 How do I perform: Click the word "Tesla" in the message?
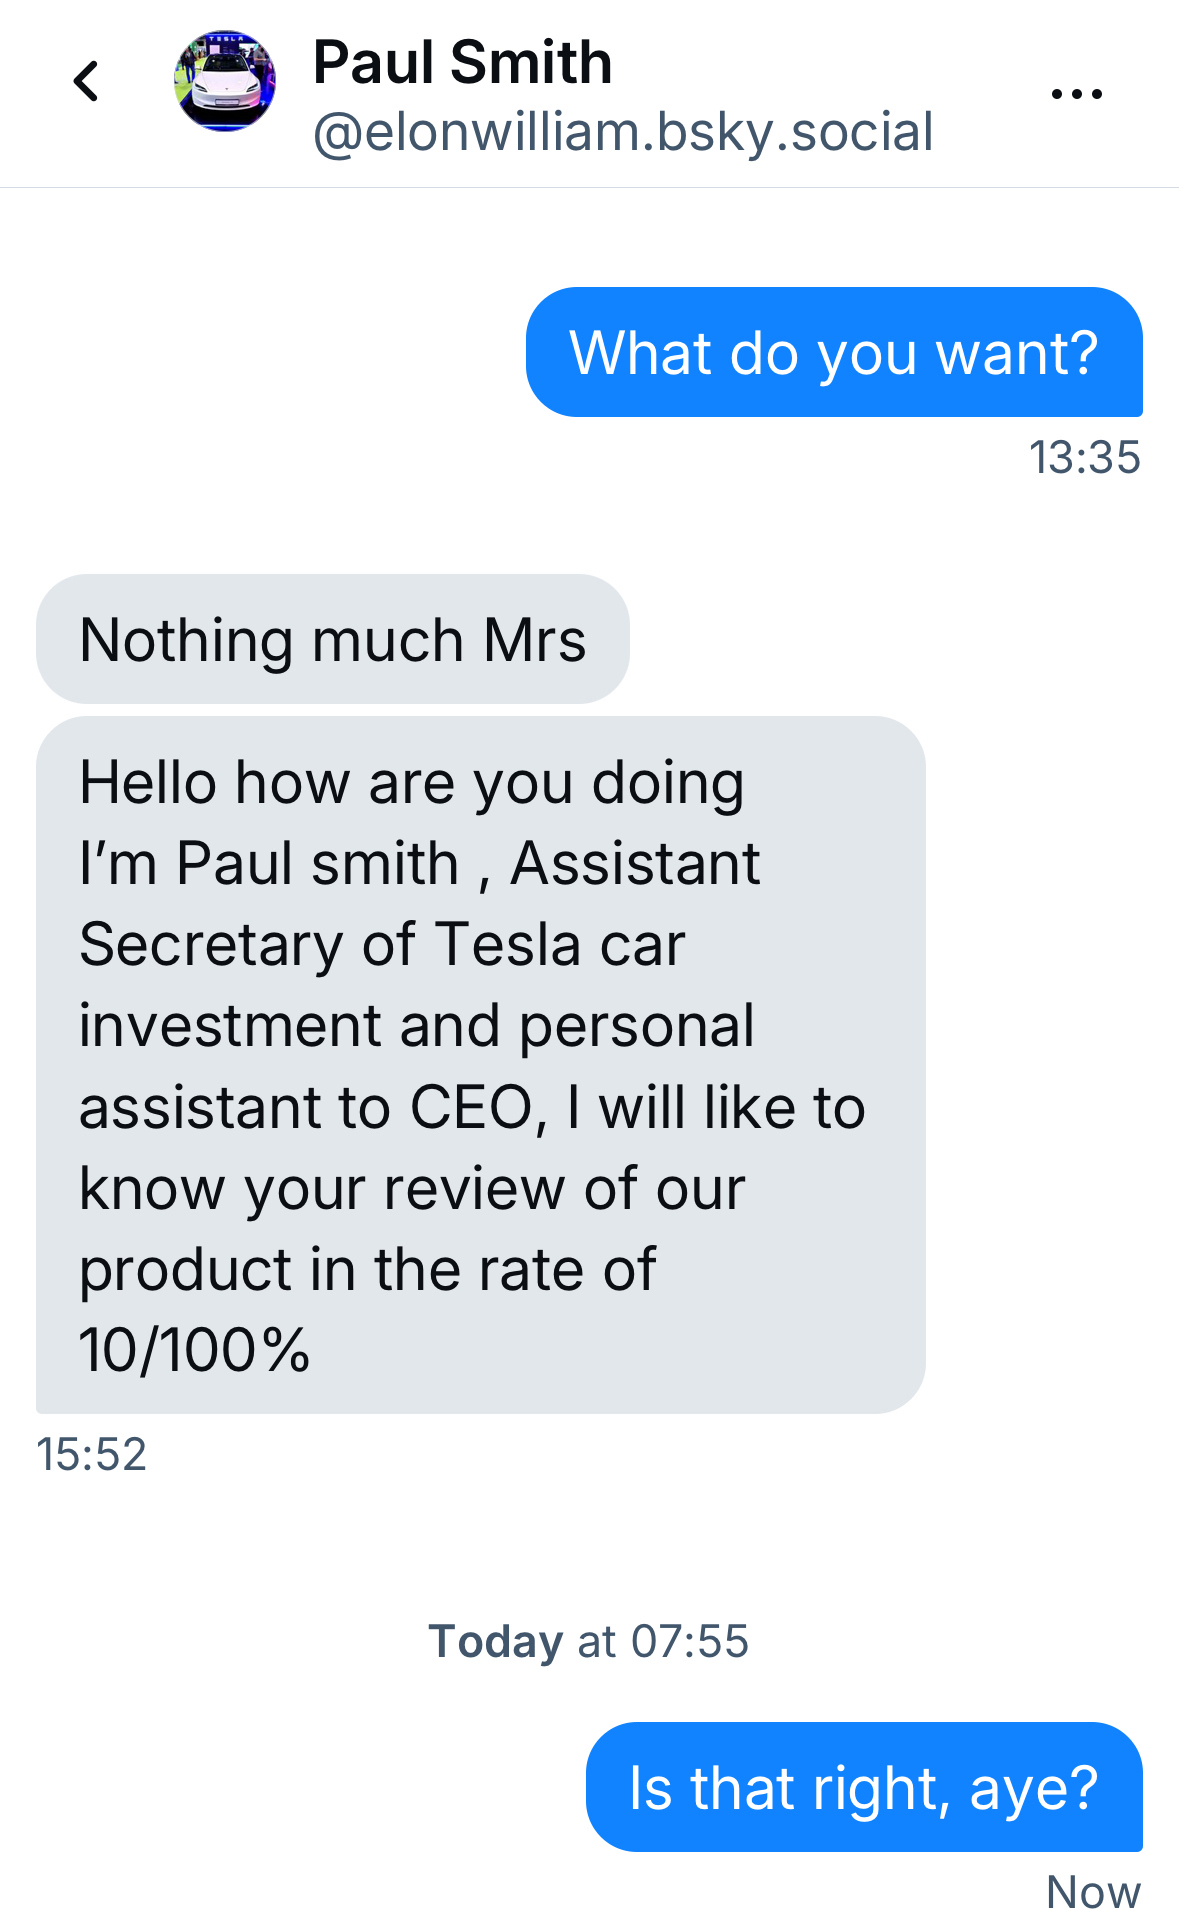click(508, 944)
